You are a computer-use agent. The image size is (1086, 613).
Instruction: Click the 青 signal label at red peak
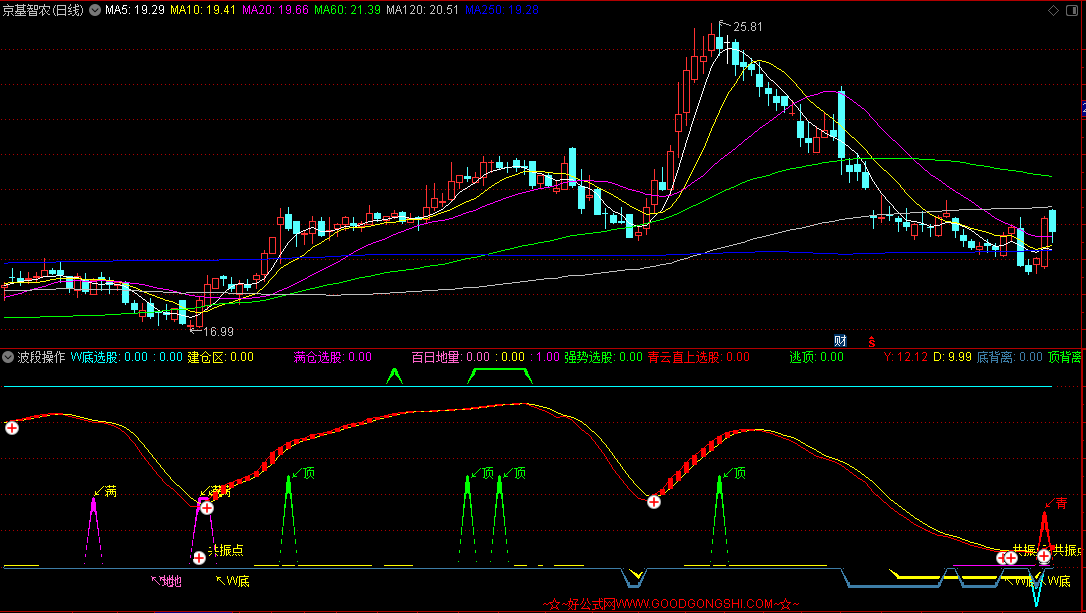pos(1060,504)
